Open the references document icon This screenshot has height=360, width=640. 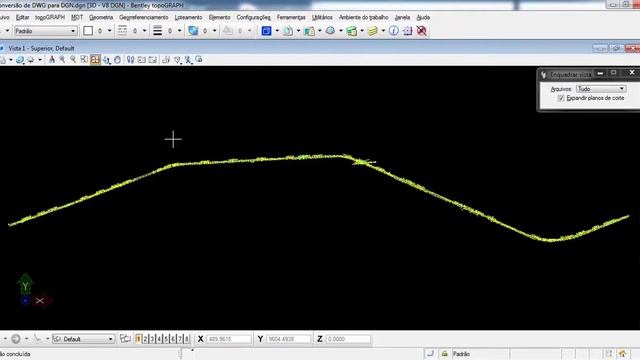click(288, 31)
